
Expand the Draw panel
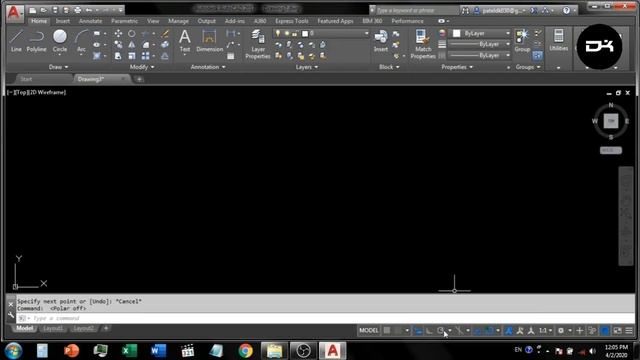click(58, 67)
